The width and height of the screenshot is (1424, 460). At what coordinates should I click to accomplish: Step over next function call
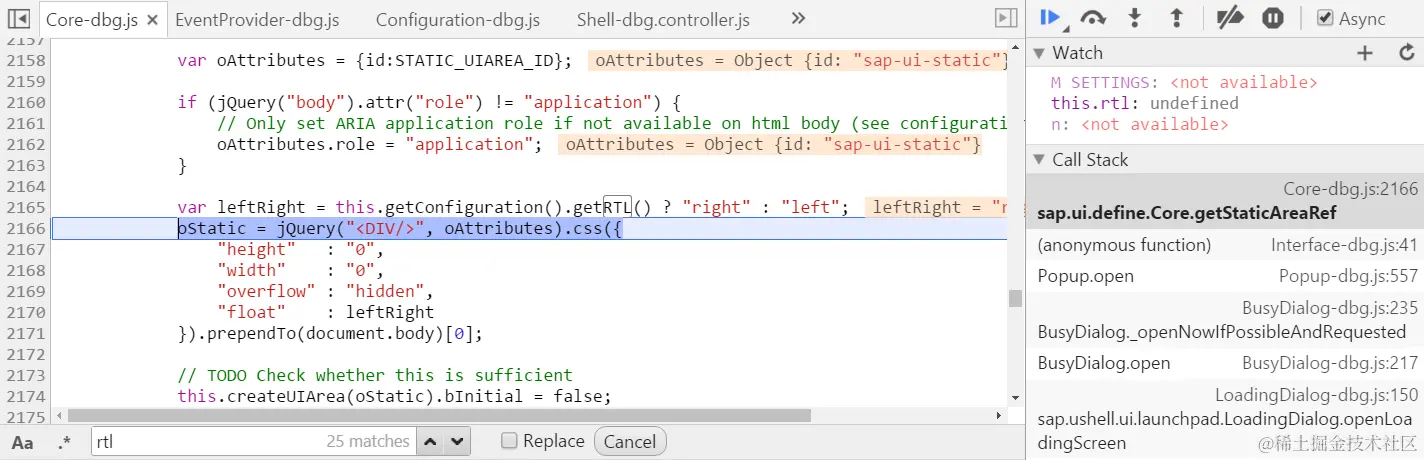[1093, 18]
